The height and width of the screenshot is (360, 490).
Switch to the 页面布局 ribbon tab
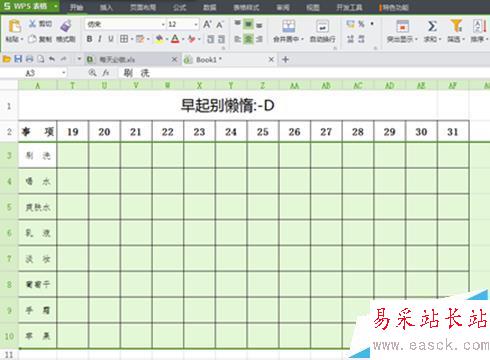(x=143, y=7)
